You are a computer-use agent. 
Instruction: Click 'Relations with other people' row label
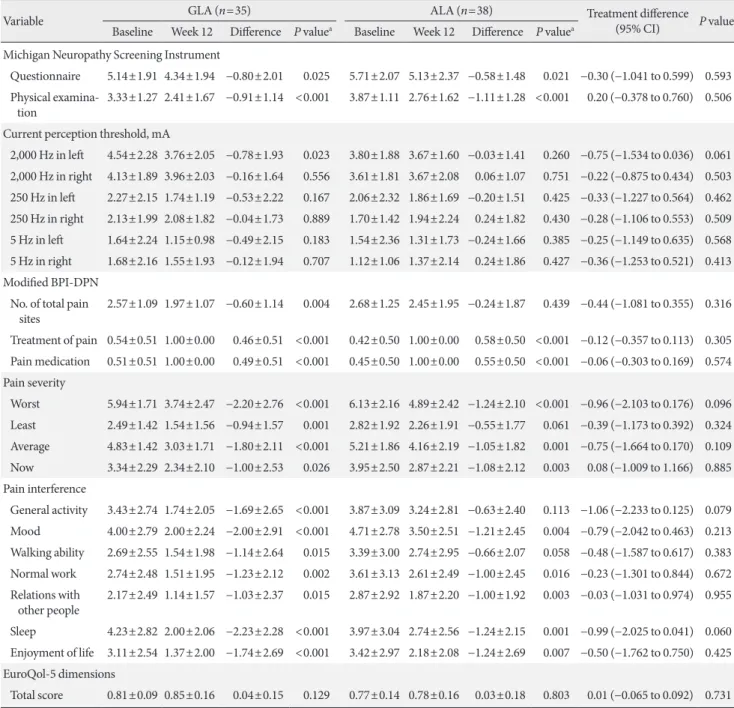tap(45, 602)
